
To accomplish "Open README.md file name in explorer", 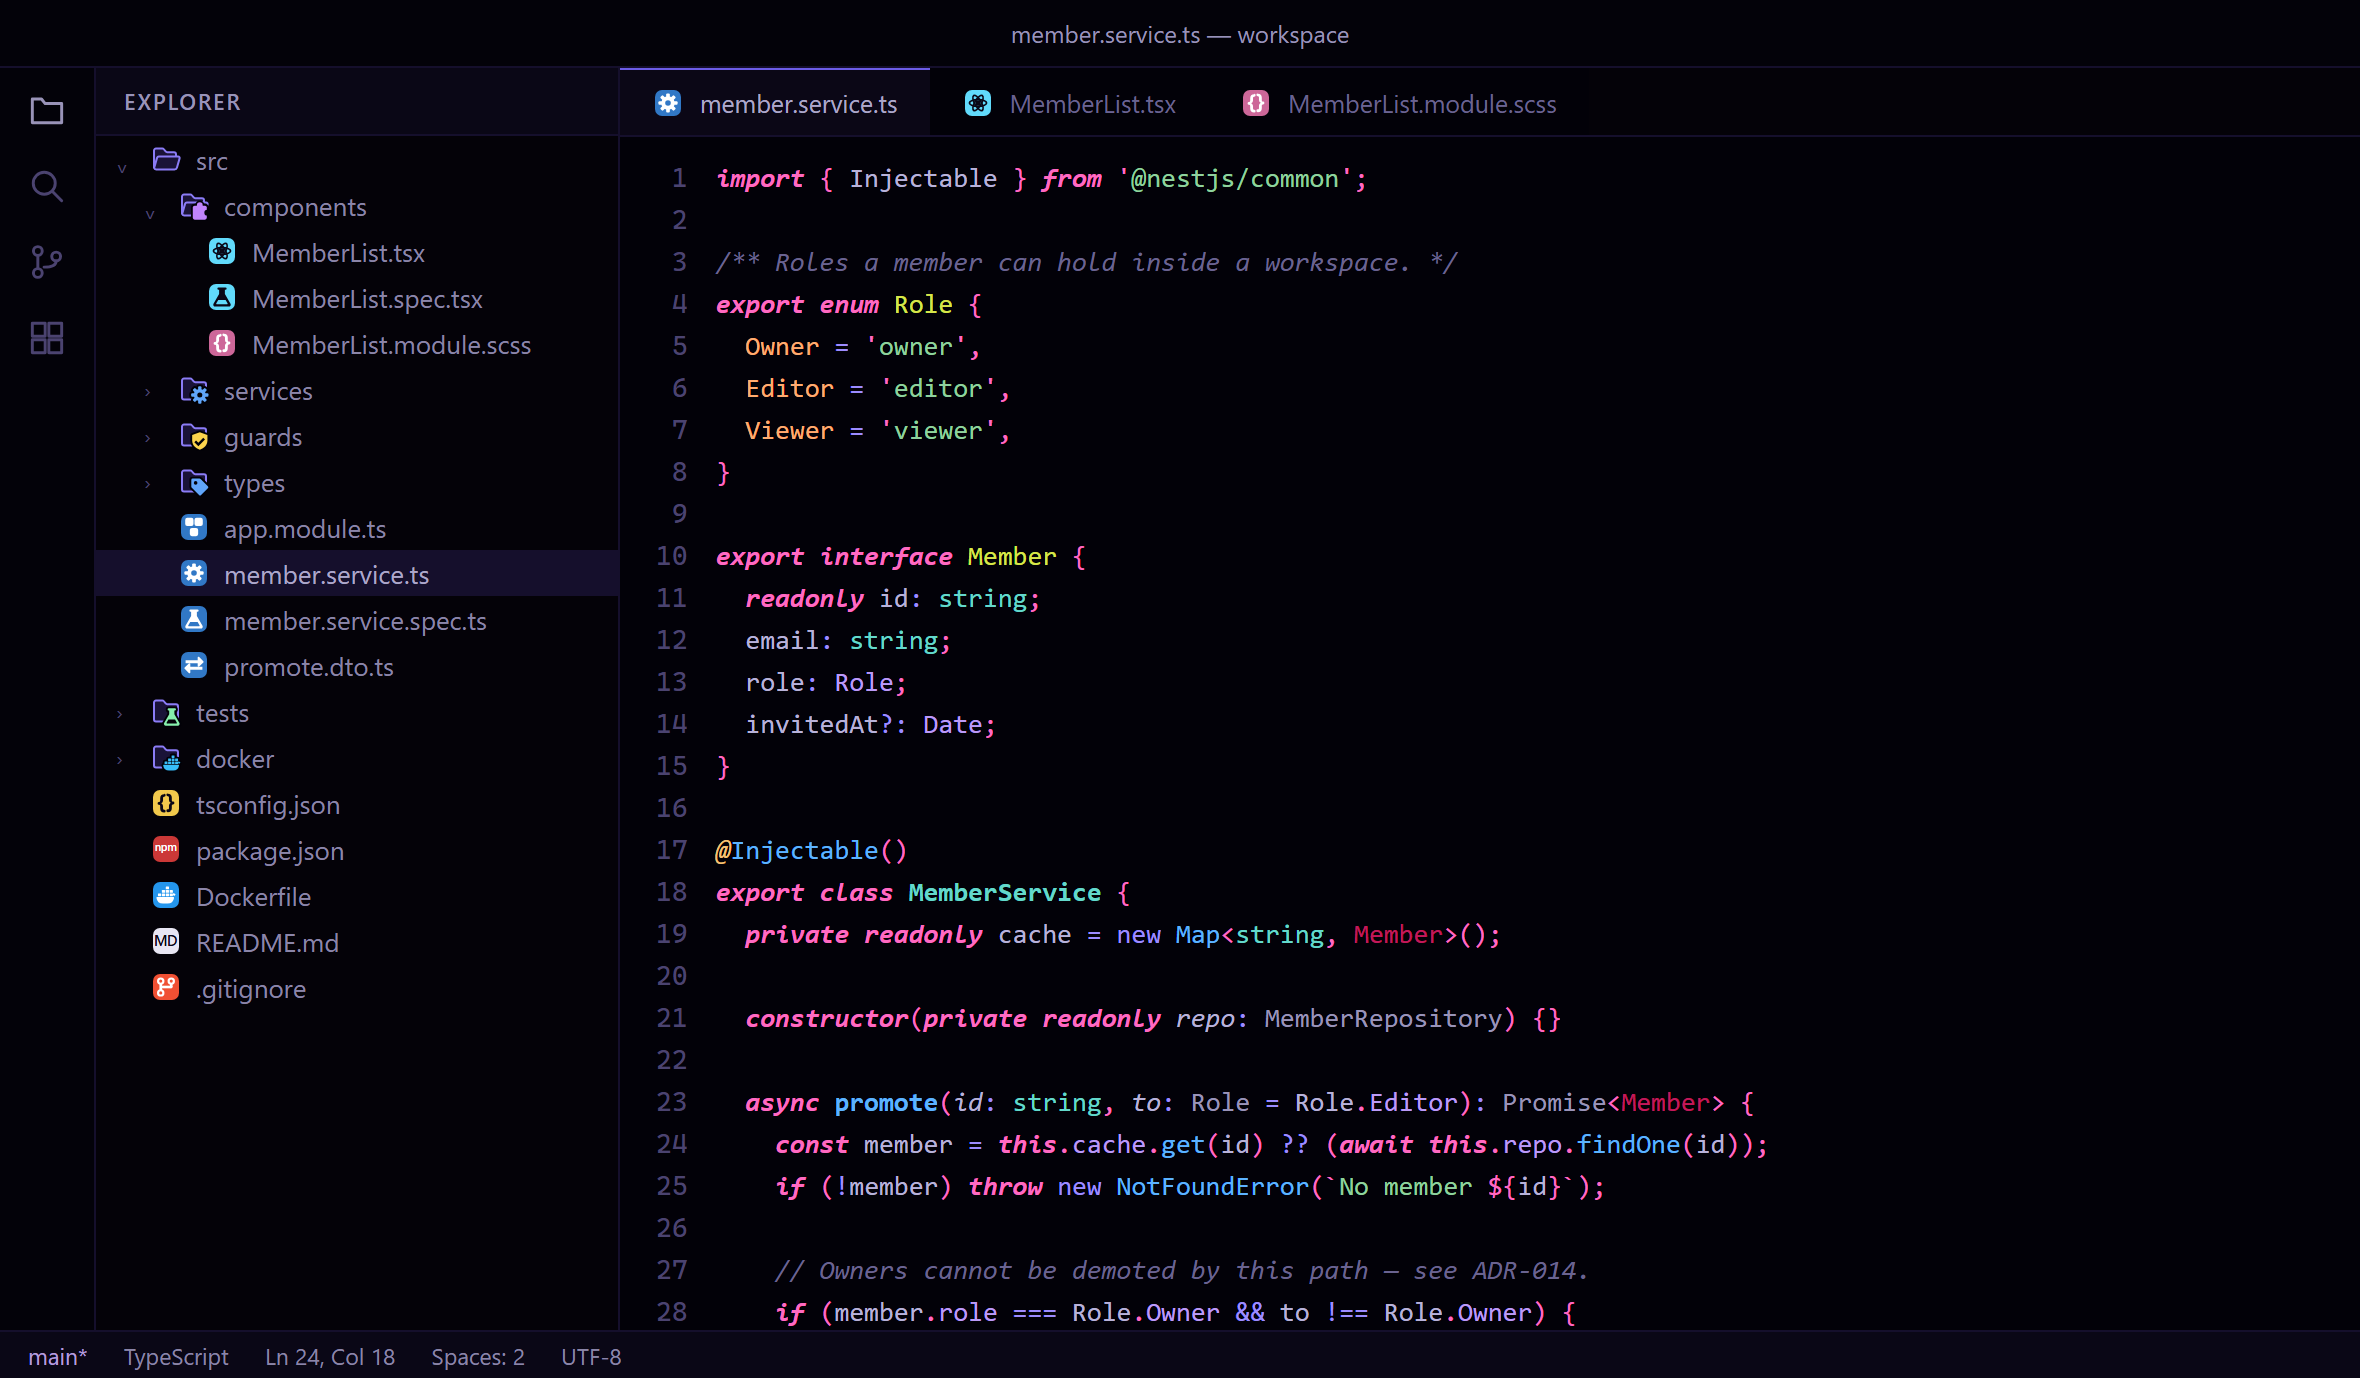I will [x=267, y=943].
